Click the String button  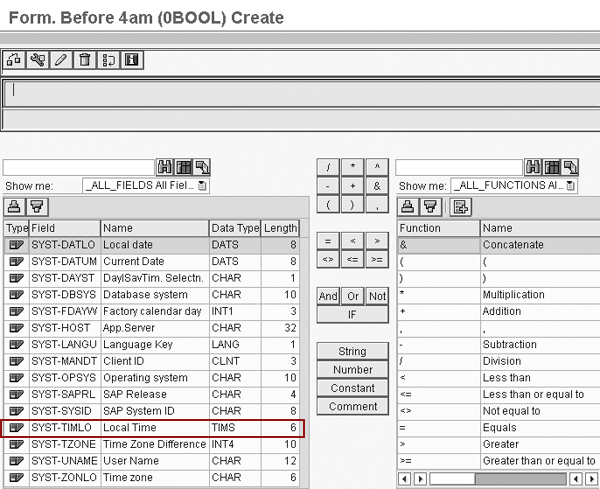tap(352, 352)
